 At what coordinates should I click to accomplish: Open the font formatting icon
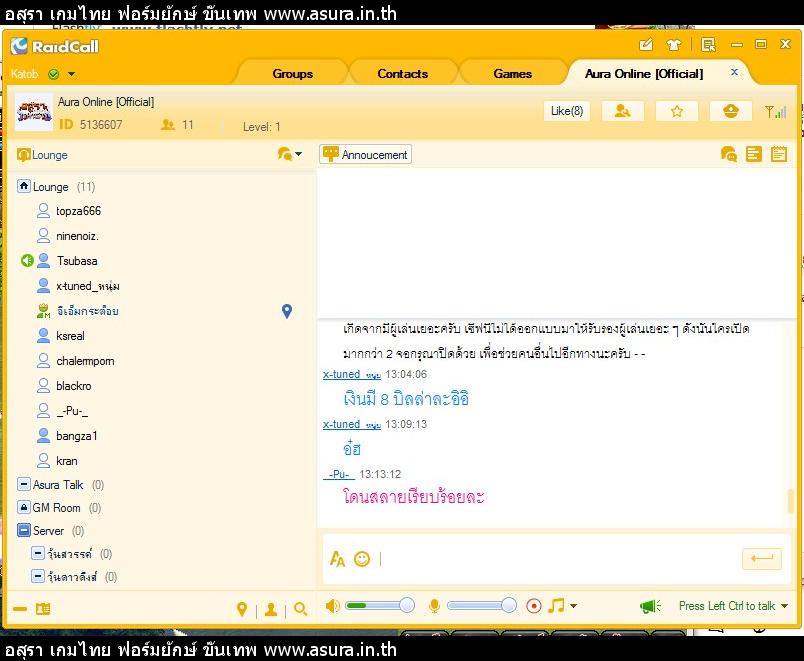[x=337, y=559]
